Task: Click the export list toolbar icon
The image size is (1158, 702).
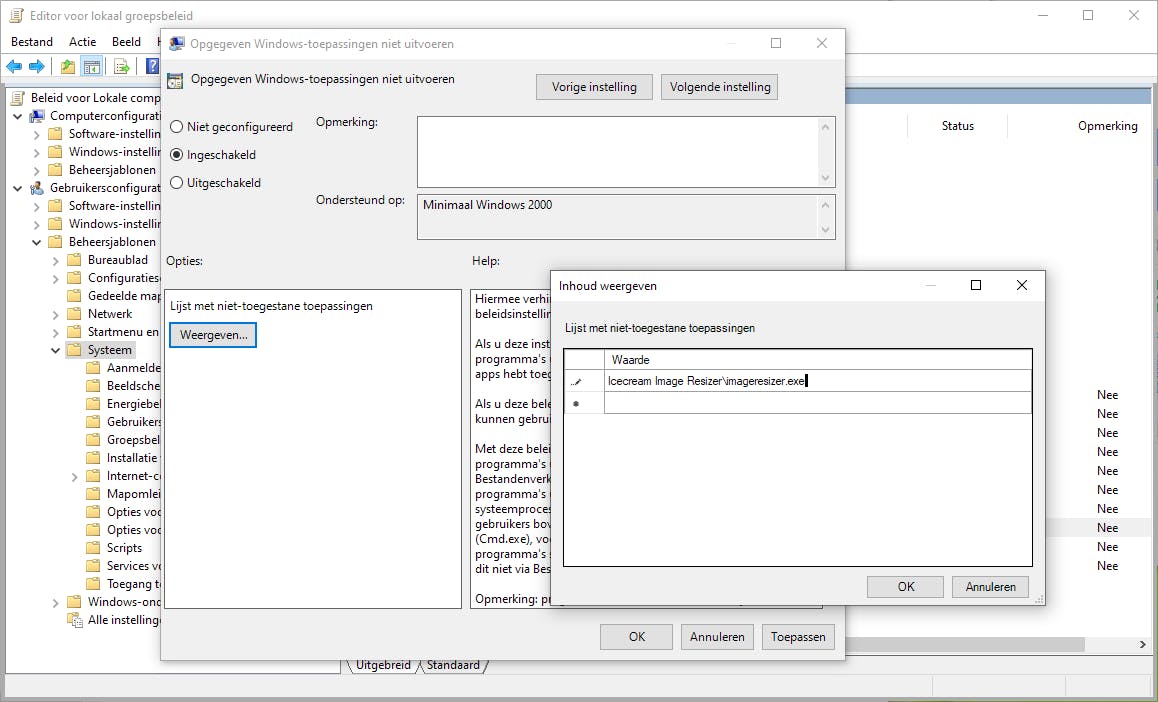Action: (x=122, y=66)
